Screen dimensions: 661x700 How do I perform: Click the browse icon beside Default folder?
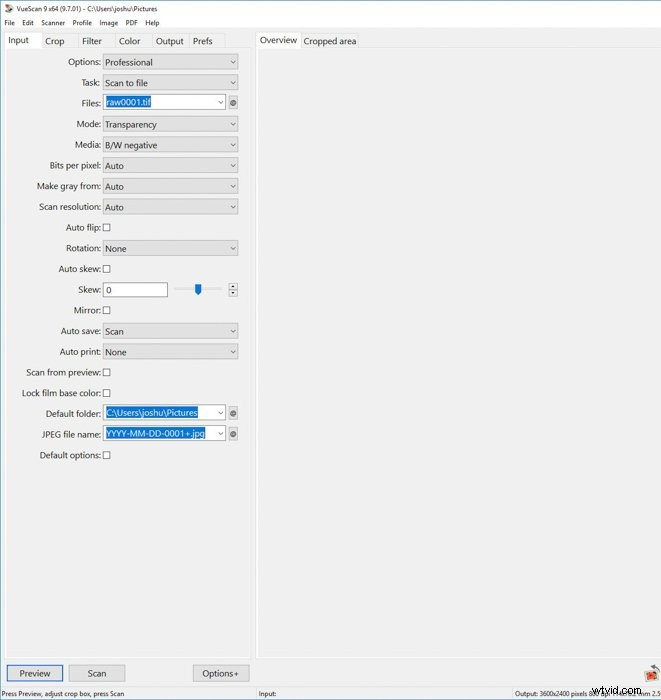(233, 413)
